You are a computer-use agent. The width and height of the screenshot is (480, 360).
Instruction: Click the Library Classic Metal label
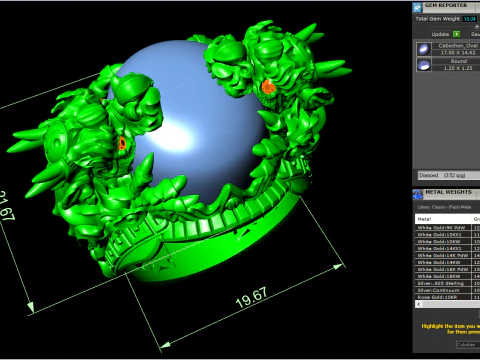pyautogui.click(x=444, y=207)
